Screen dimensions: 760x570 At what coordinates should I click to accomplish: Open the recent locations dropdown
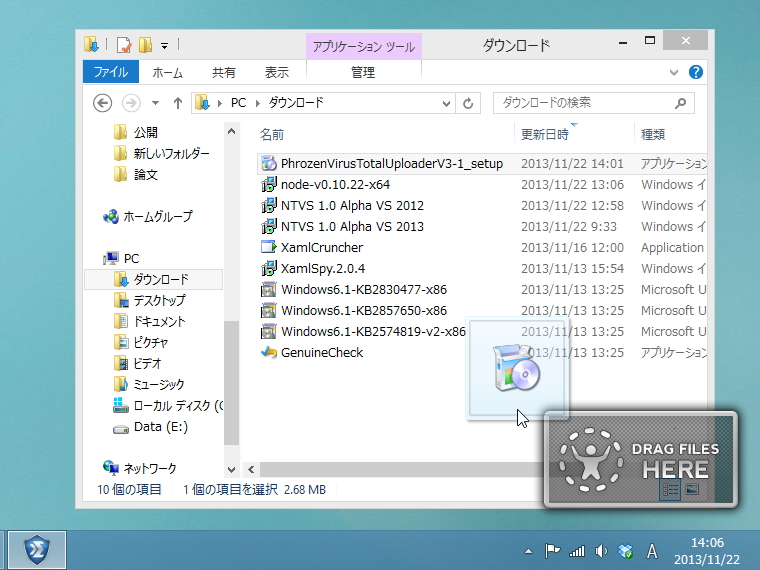click(155, 103)
